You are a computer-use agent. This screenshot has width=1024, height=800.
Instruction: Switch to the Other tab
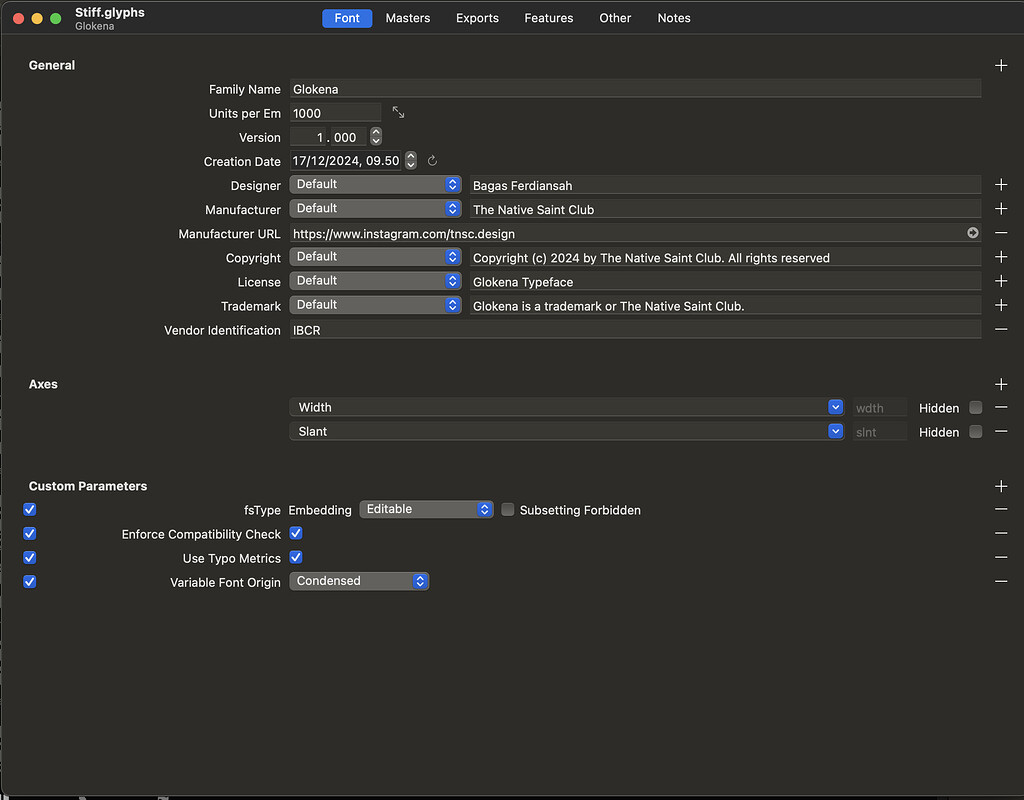[615, 18]
